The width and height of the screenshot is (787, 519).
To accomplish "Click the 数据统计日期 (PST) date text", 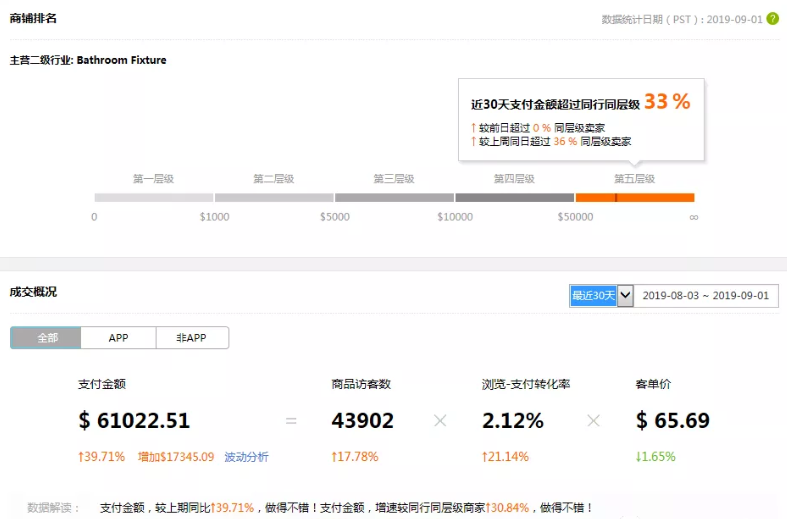I will [x=682, y=20].
